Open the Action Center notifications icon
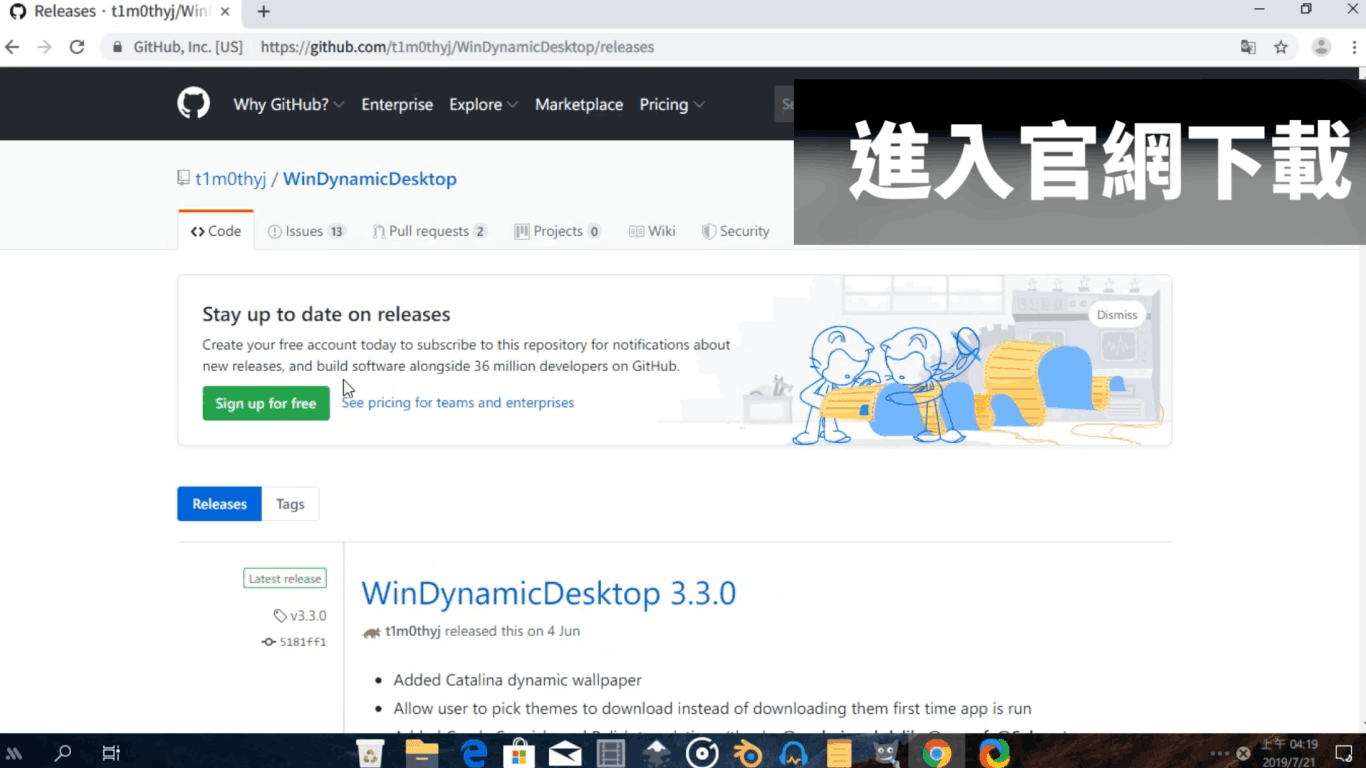Screen dimensions: 1366x768 point(1343,753)
